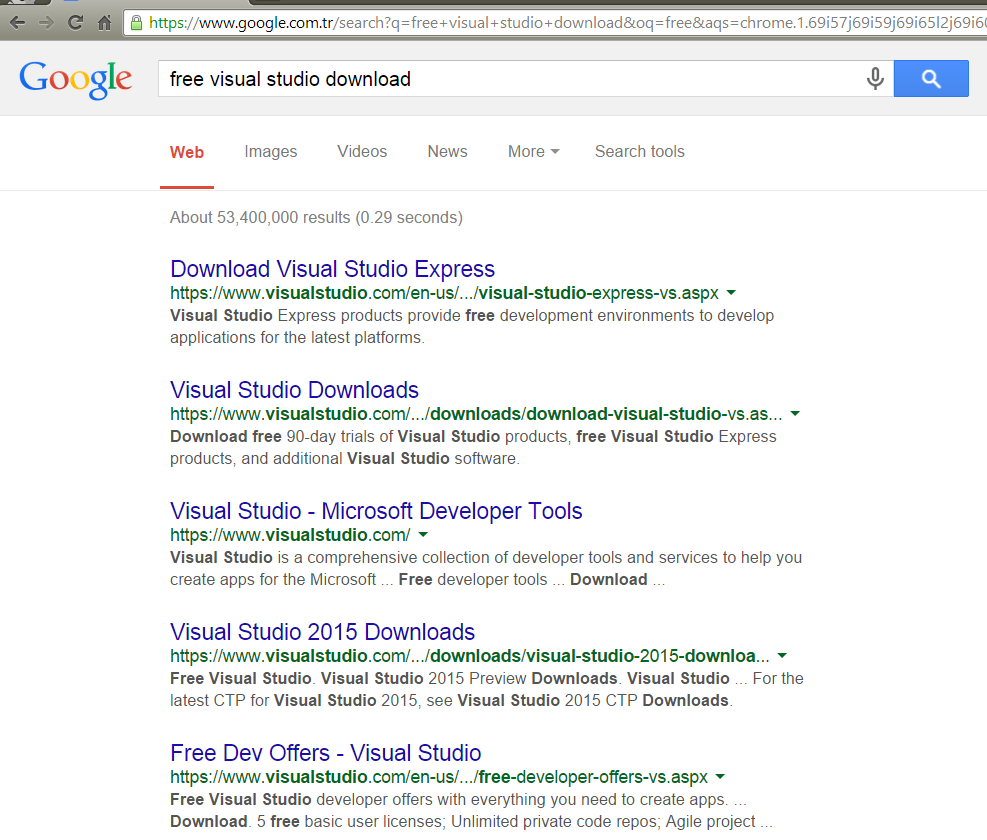Click the visual-studio-express-vs.aspx green URL text
The height and width of the screenshot is (840, 987).
point(444,293)
